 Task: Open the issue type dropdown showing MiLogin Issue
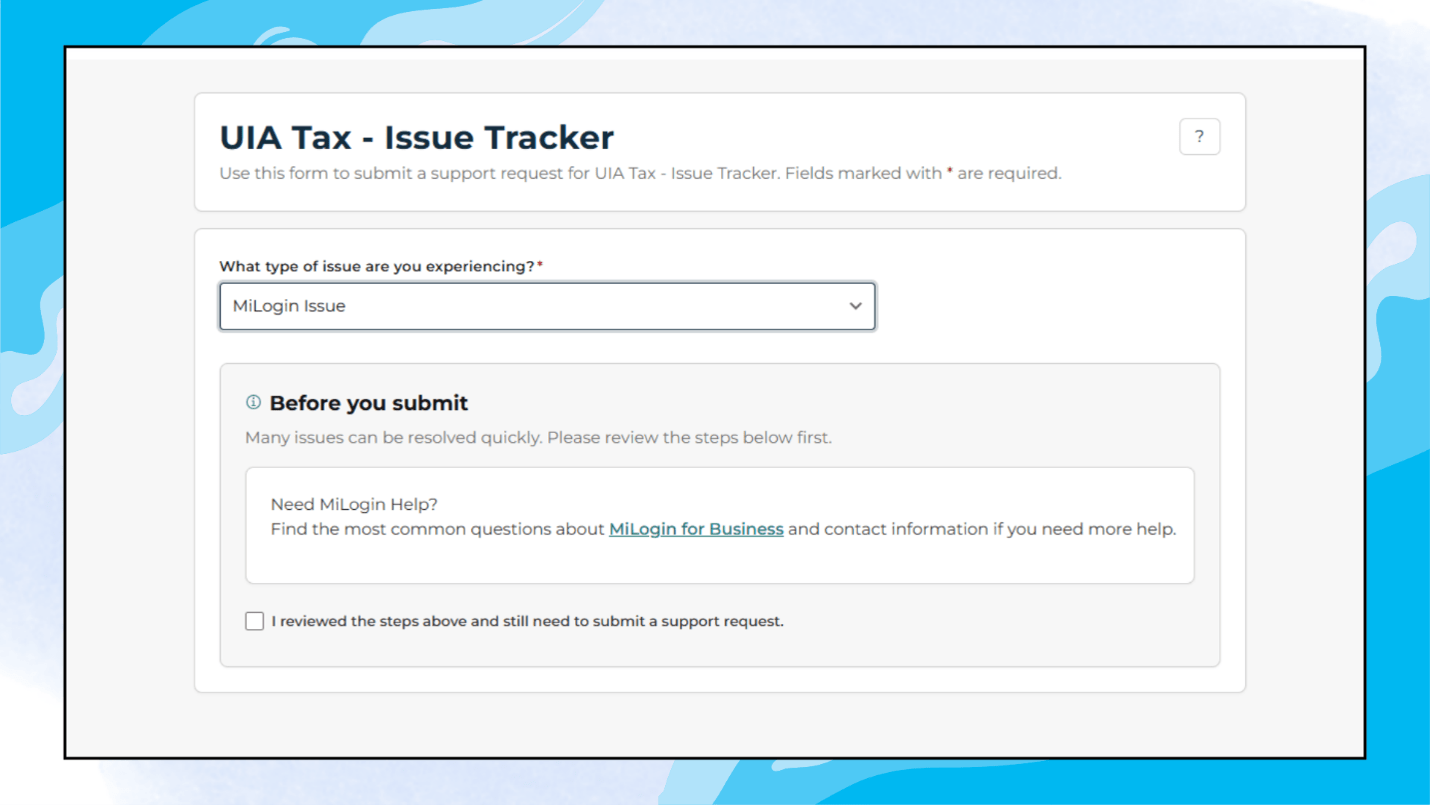point(547,306)
